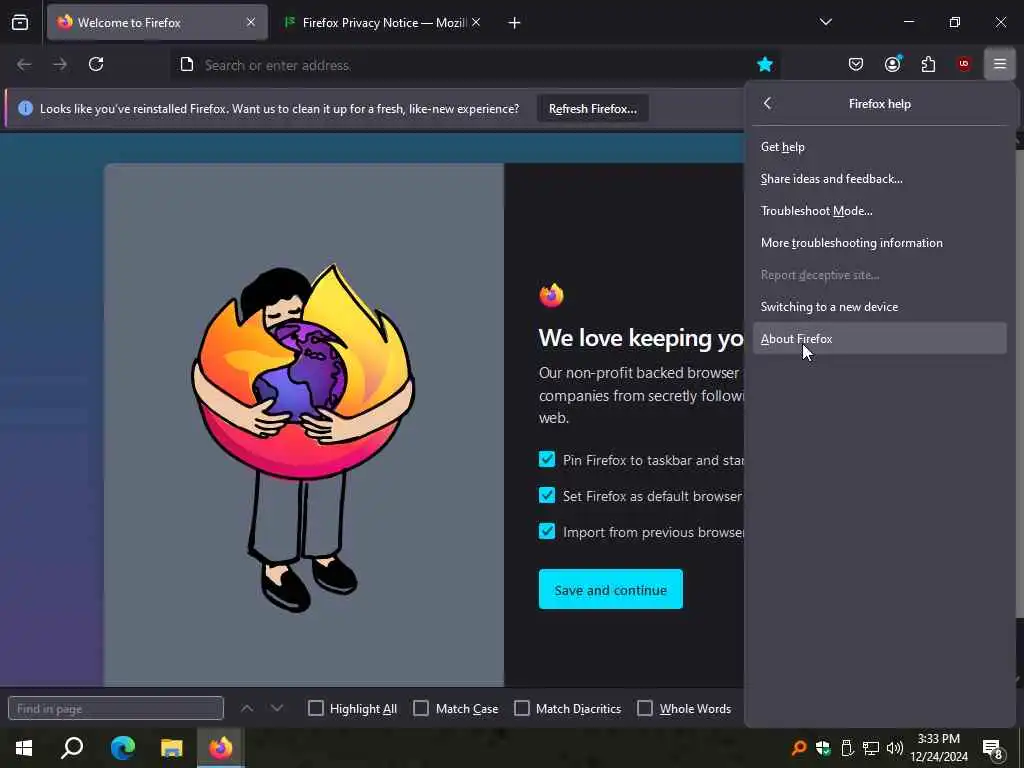Select Get help menu item

(x=880, y=147)
